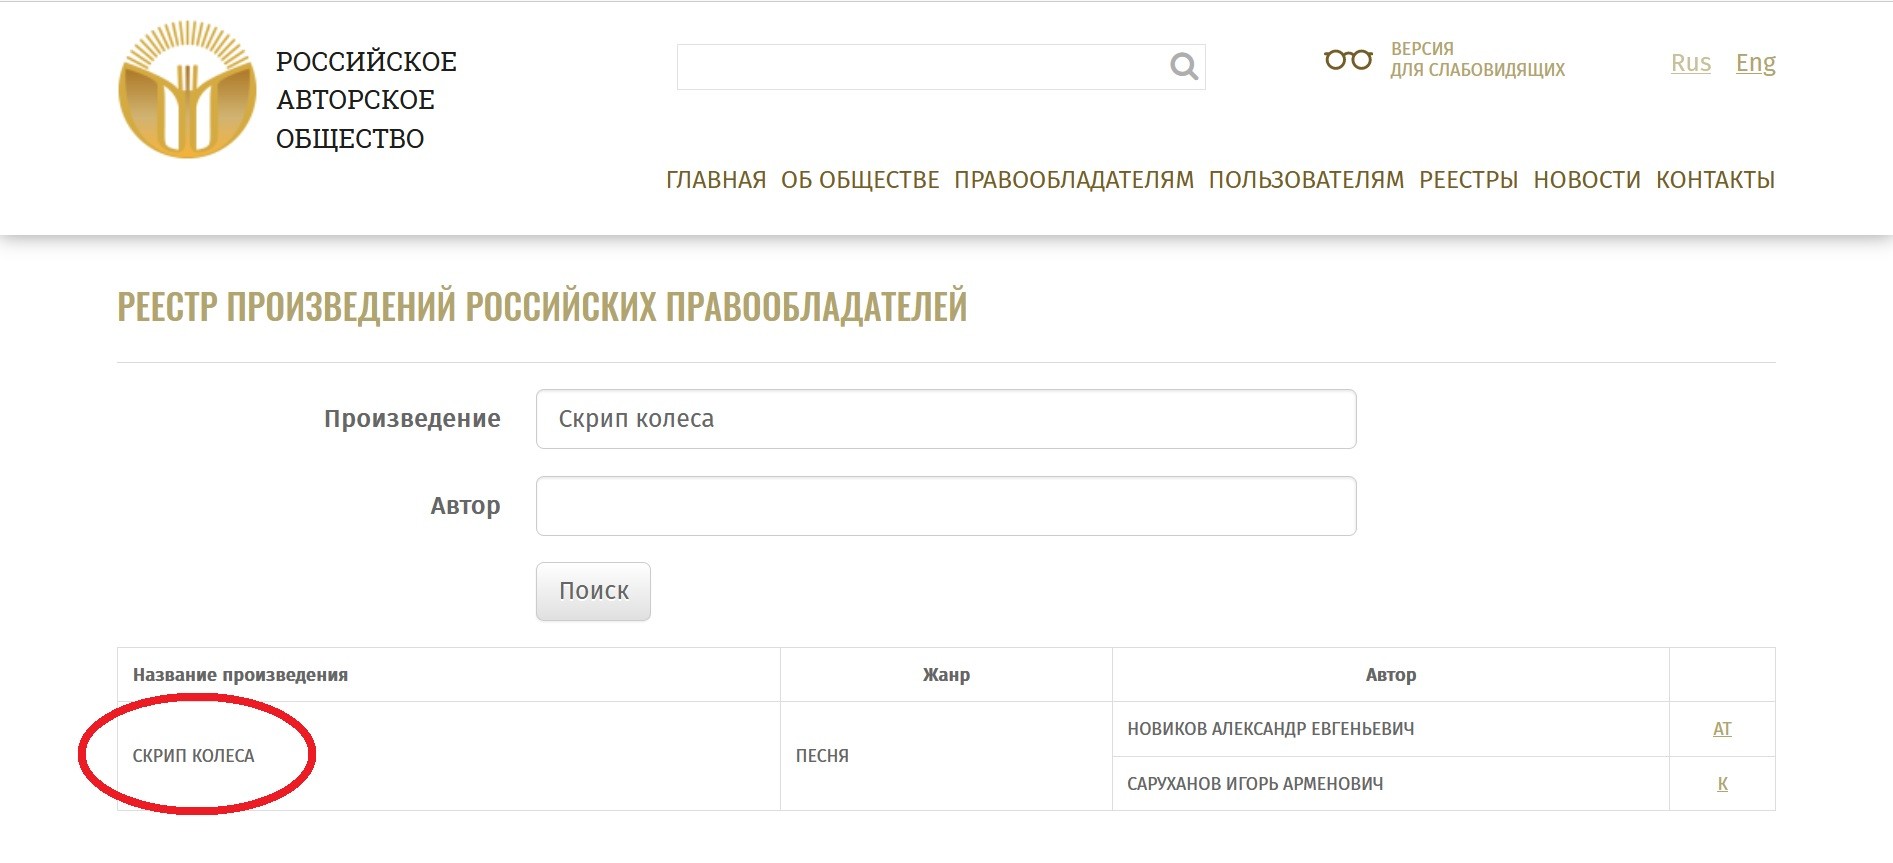
Task: Click the Автор field label in form
Action: tap(465, 506)
